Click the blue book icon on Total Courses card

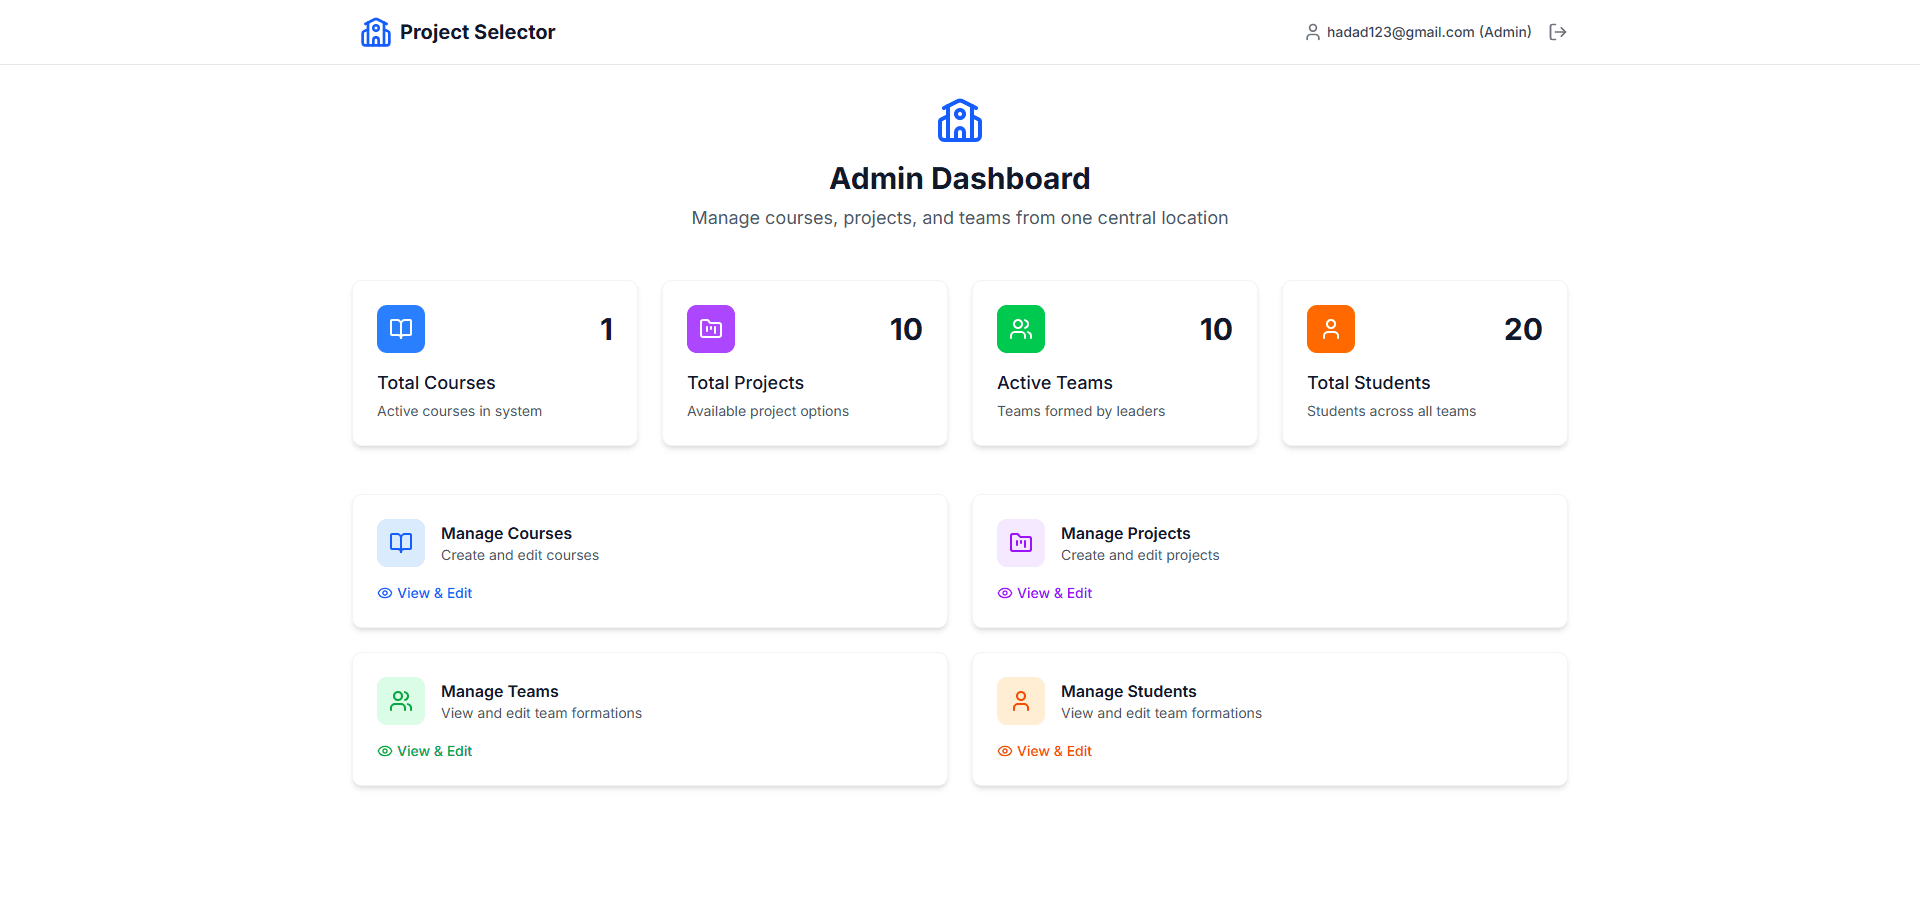tap(400, 328)
